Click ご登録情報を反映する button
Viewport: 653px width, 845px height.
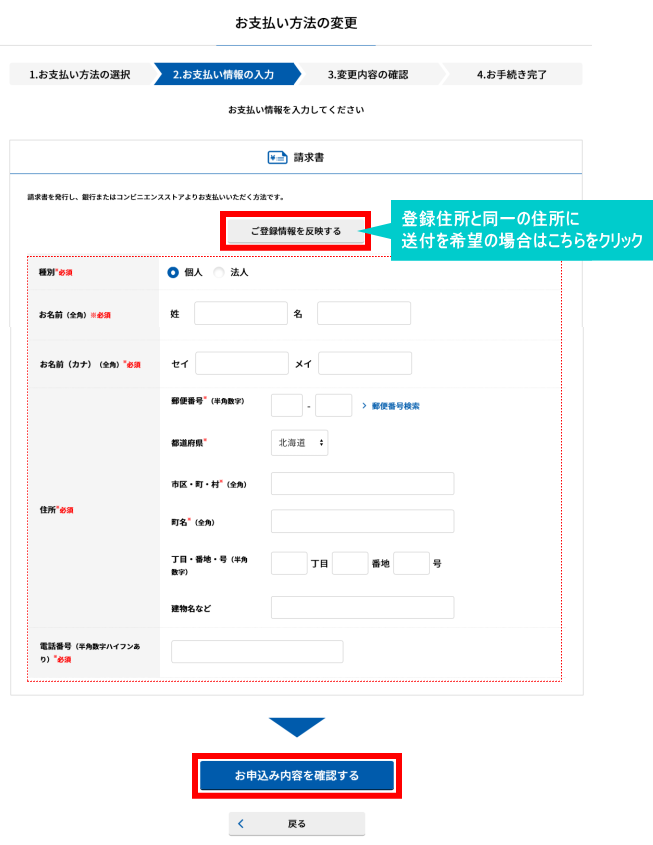[296, 231]
